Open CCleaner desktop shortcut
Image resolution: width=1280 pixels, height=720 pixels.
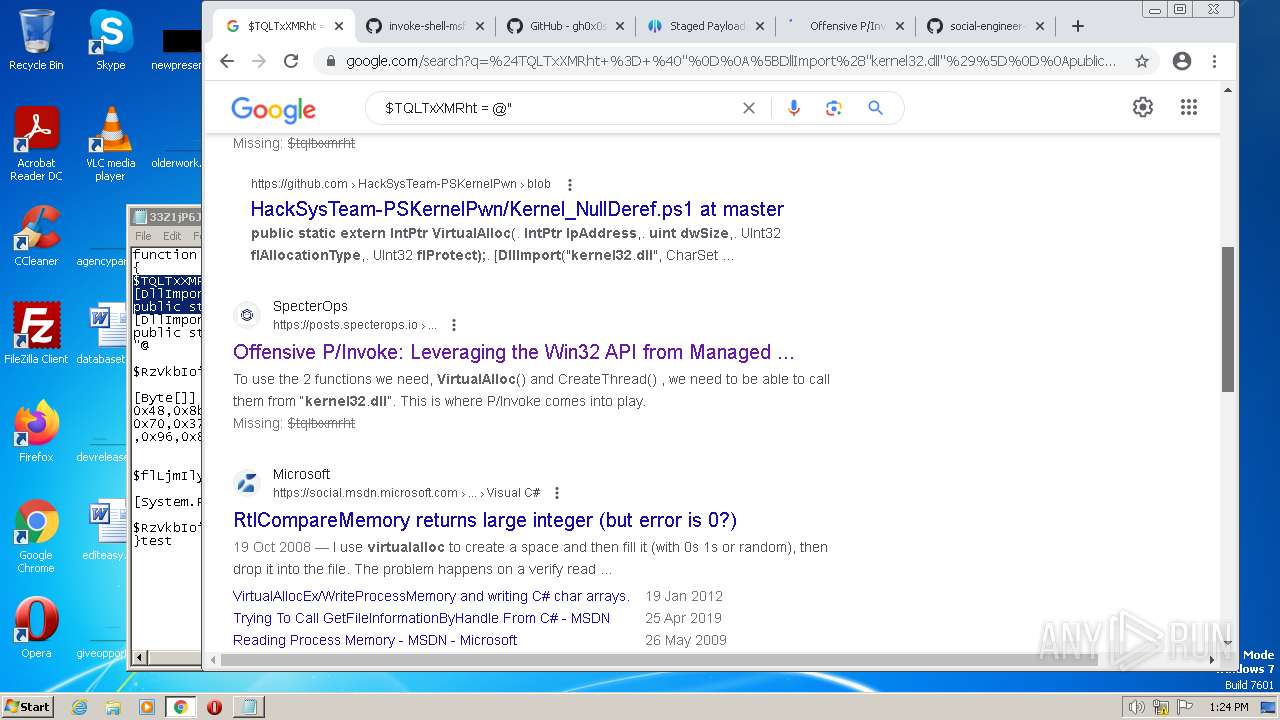(x=36, y=236)
